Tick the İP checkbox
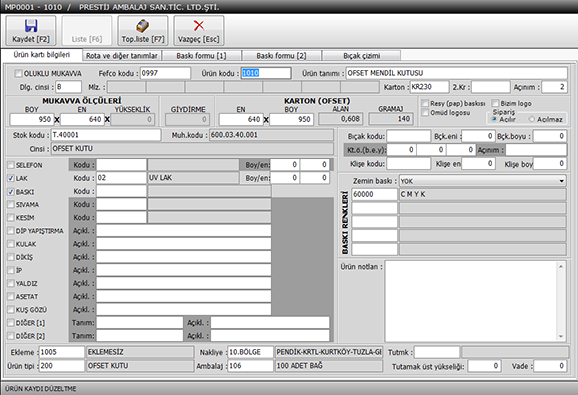Image resolution: width=578 pixels, height=395 pixels. [11, 270]
